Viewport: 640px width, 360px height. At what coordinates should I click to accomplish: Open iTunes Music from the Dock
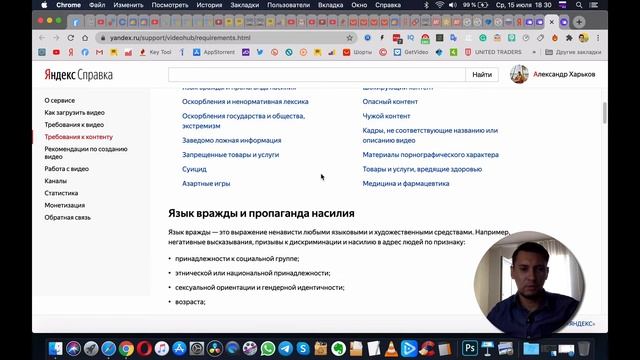click(162, 349)
